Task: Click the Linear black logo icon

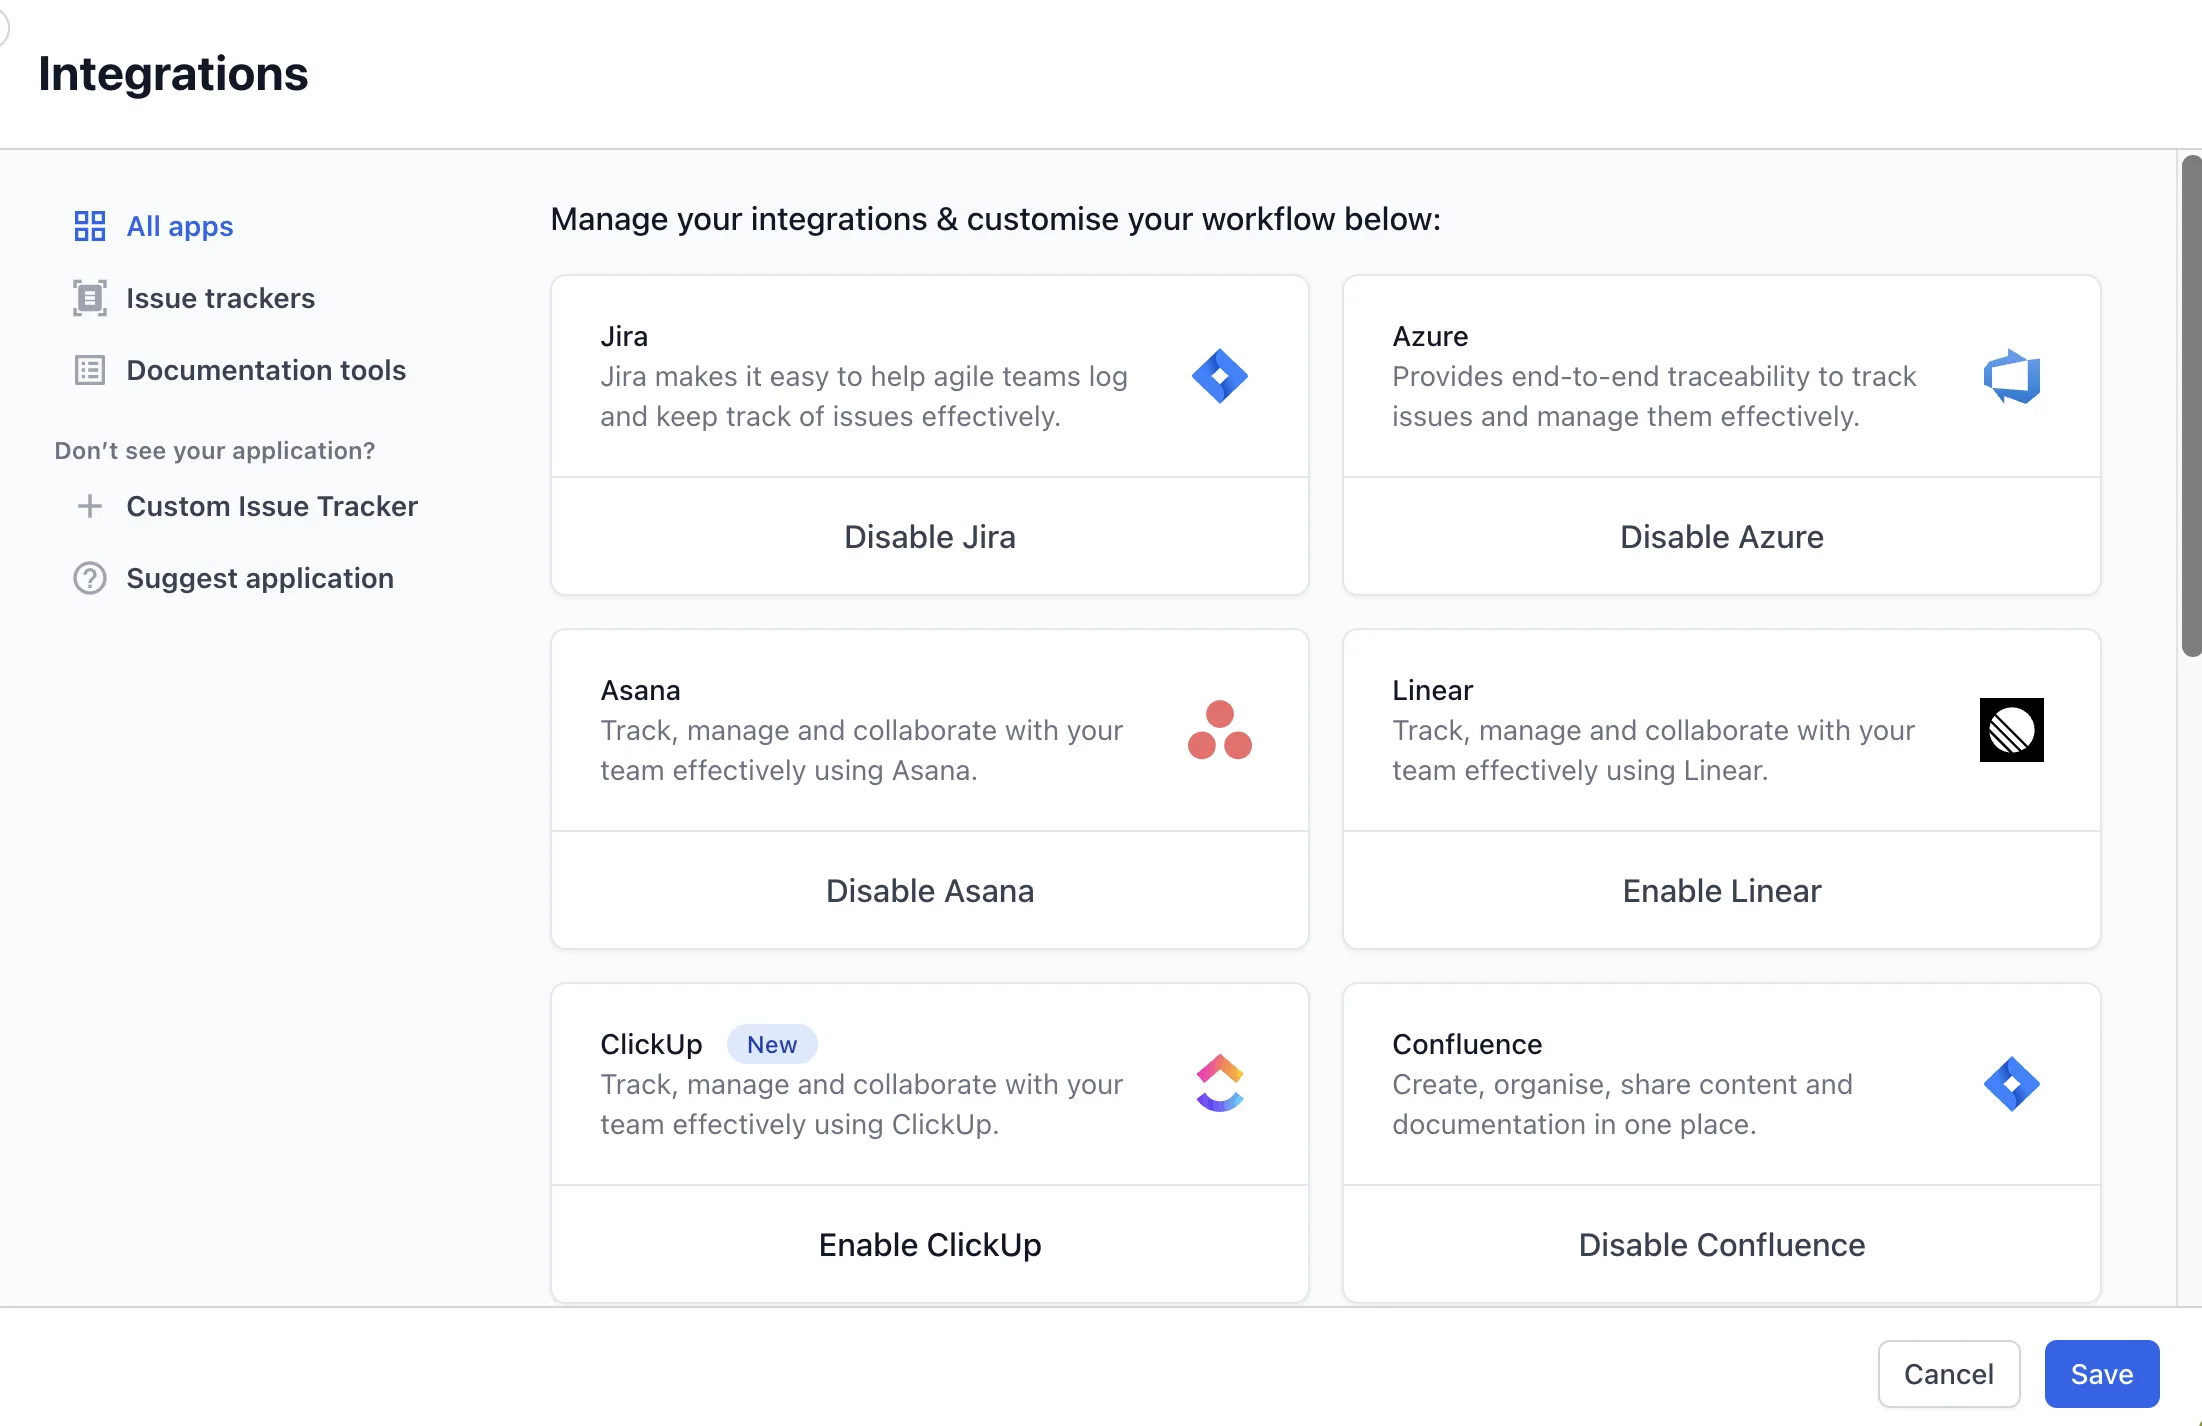Action: point(2012,730)
